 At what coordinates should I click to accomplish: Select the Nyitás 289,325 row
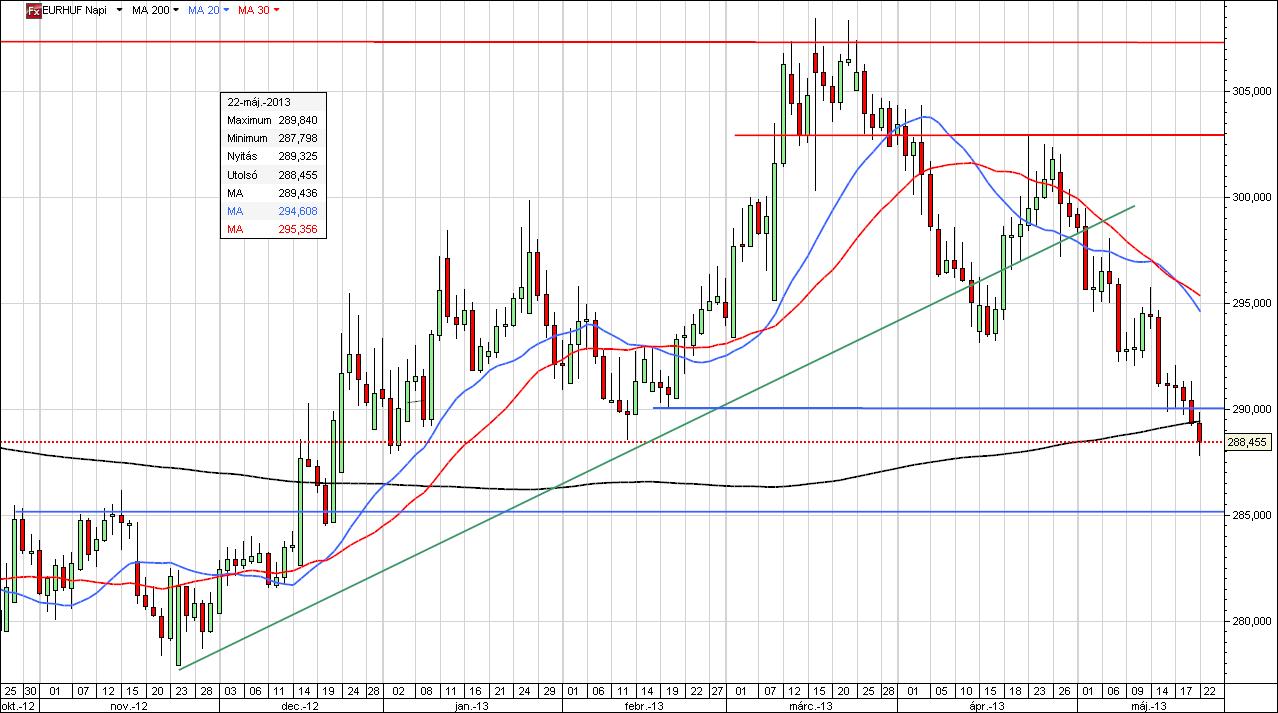[272, 156]
